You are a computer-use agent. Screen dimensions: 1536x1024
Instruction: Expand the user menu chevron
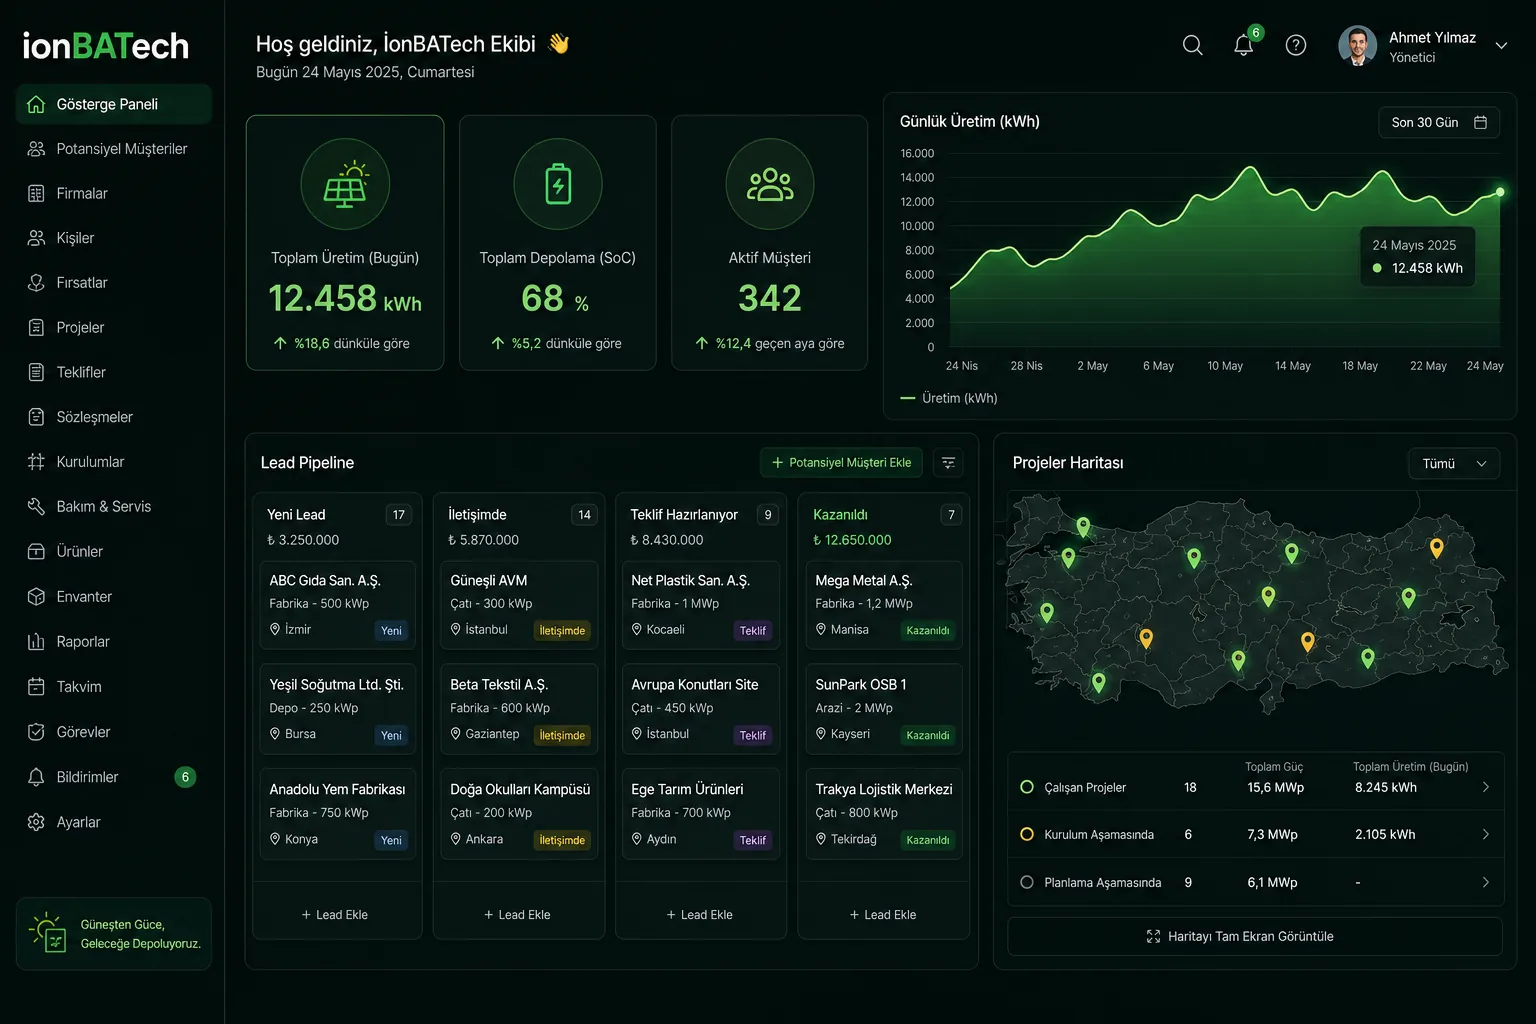[1501, 46]
